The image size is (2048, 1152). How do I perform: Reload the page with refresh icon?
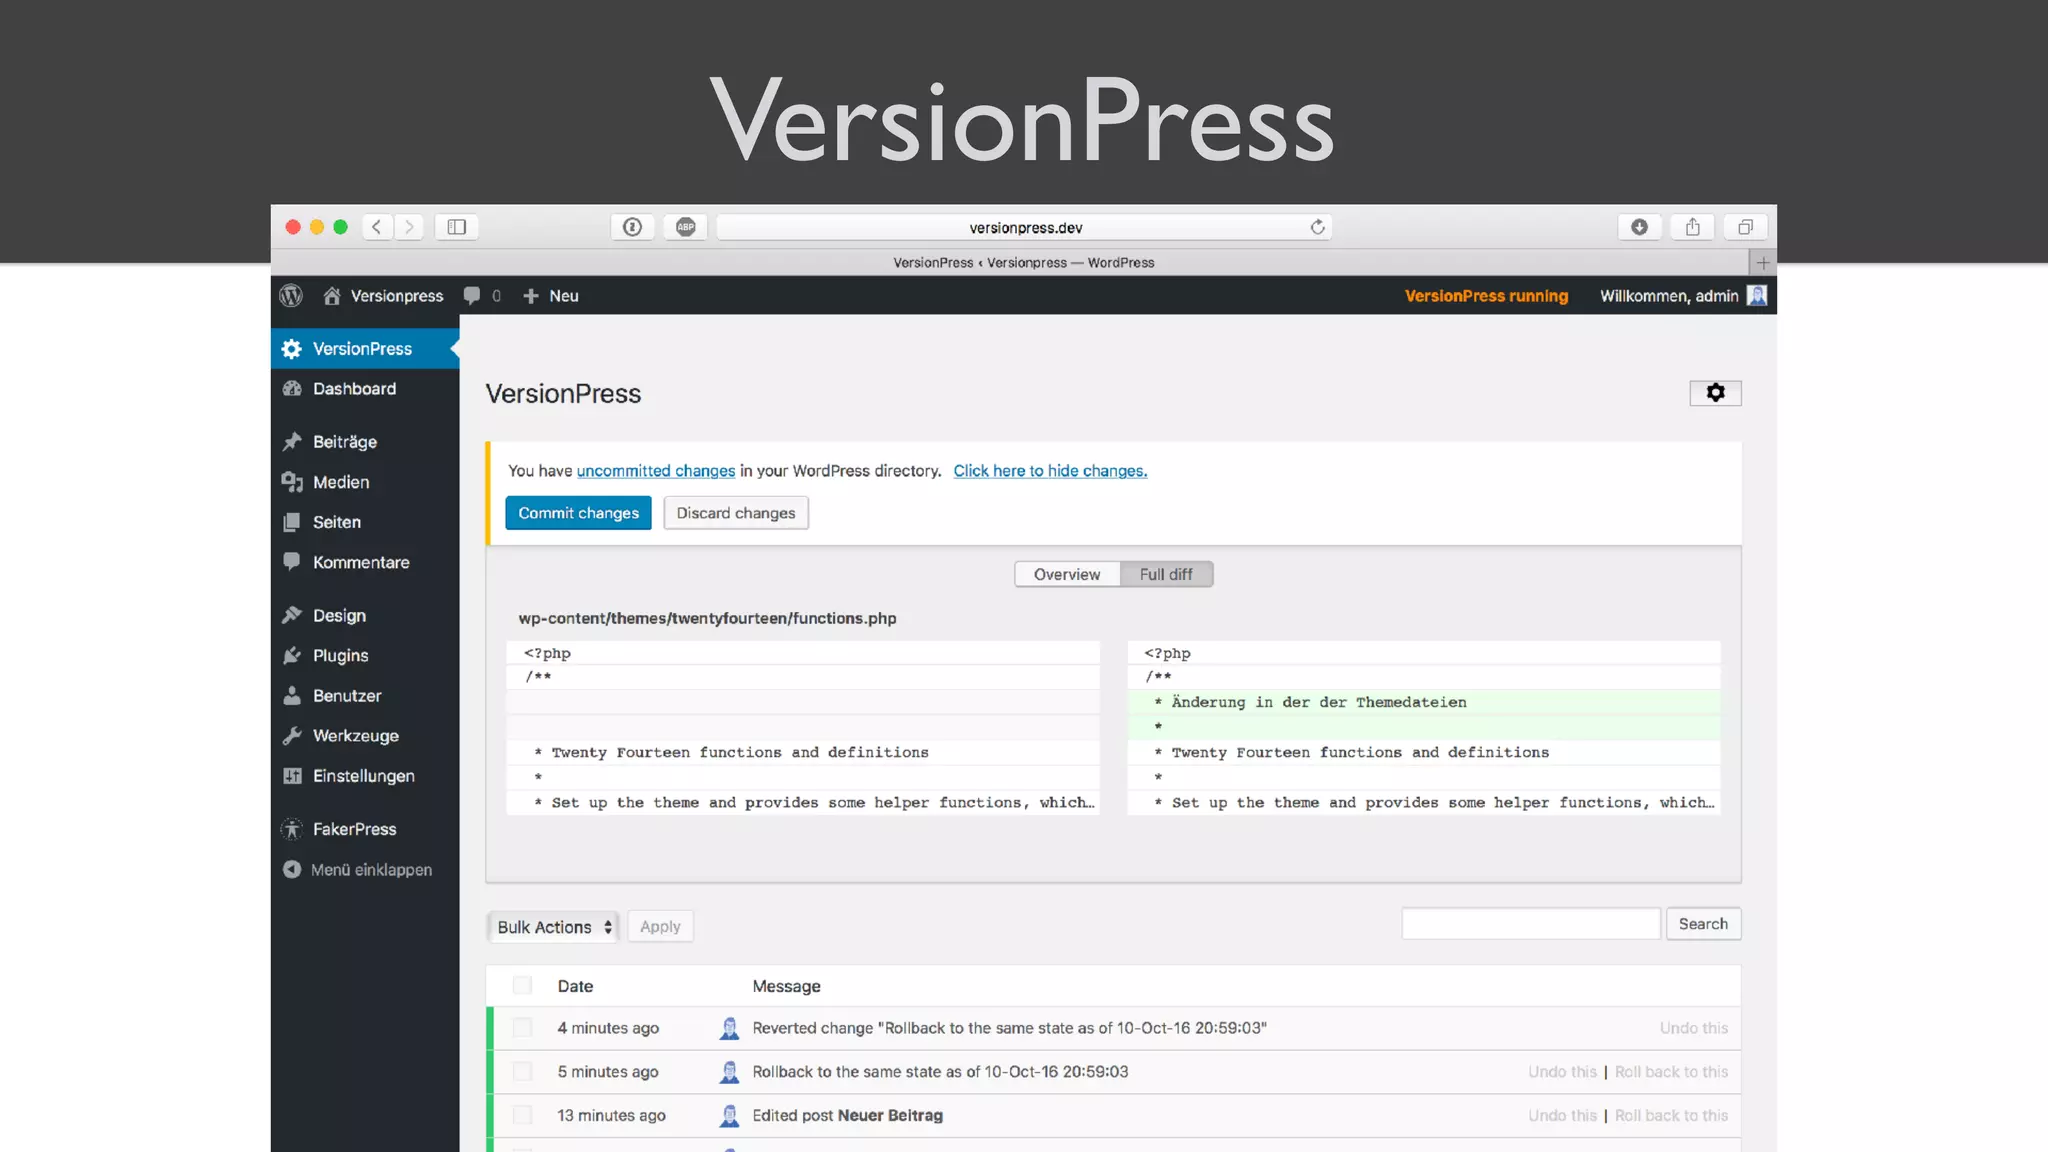point(1317,227)
